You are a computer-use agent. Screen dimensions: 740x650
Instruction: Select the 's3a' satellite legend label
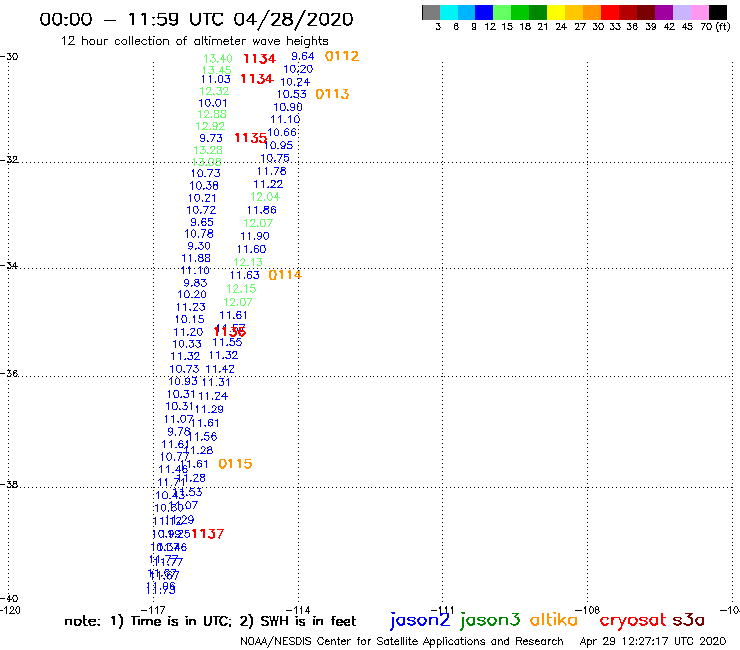click(x=689, y=620)
